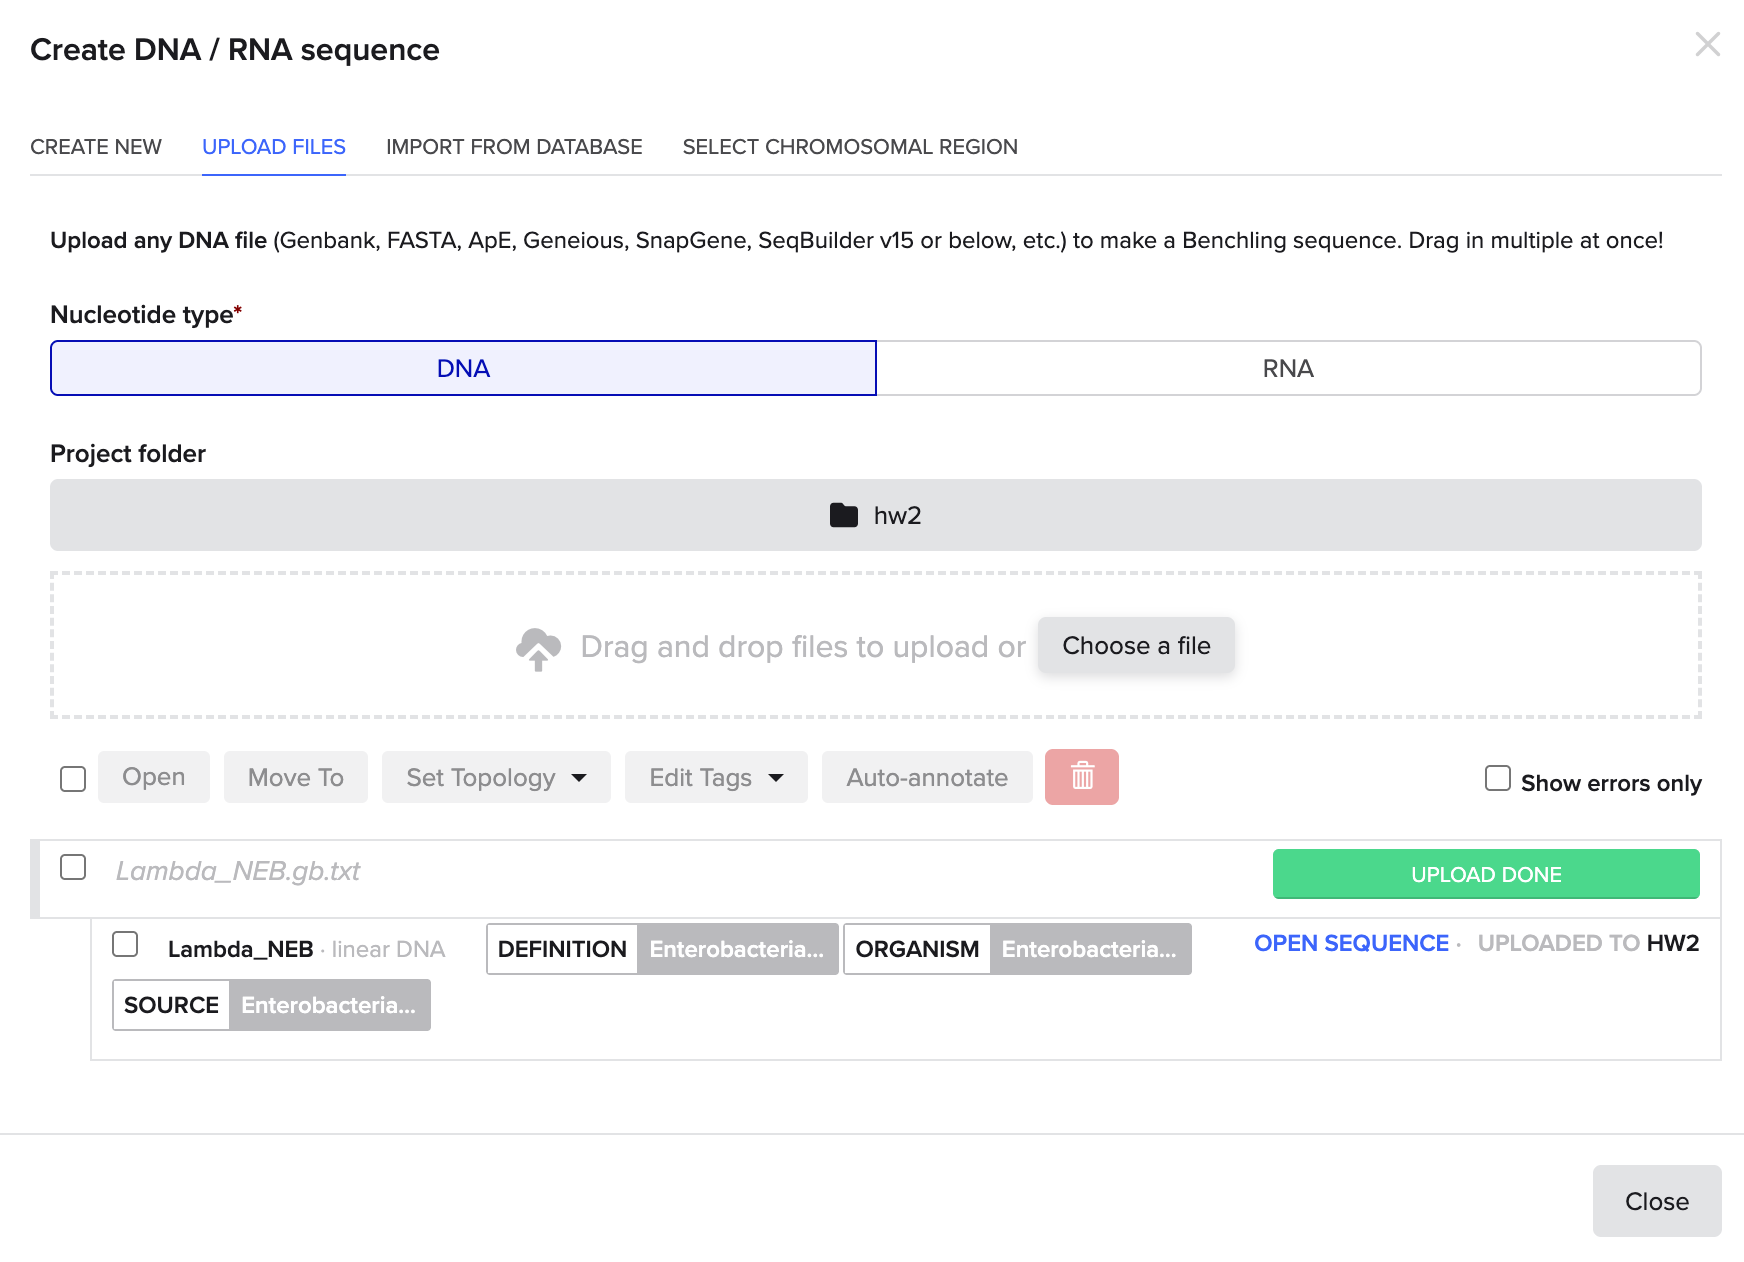Image resolution: width=1744 pixels, height=1262 pixels.
Task: Enable Show errors only
Action: pyautogui.click(x=1497, y=779)
